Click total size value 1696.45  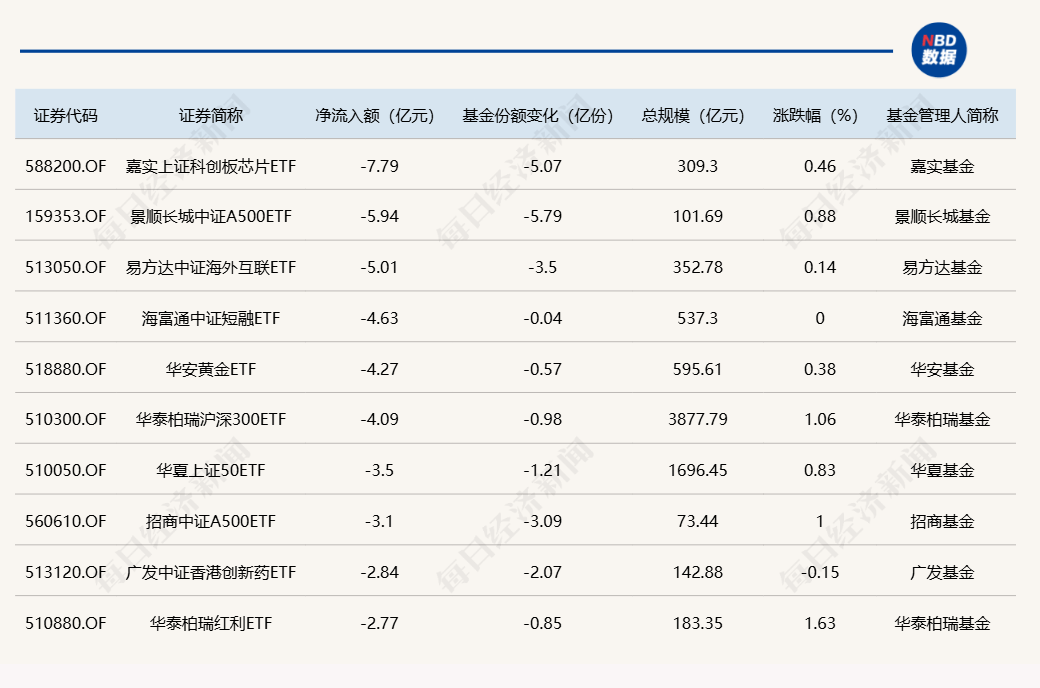698,470
